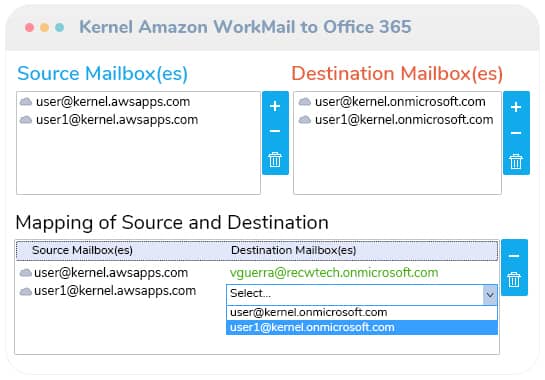The height and width of the screenshot is (380, 545).
Task: Open the Select... destination combo box
Action: pos(362,295)
